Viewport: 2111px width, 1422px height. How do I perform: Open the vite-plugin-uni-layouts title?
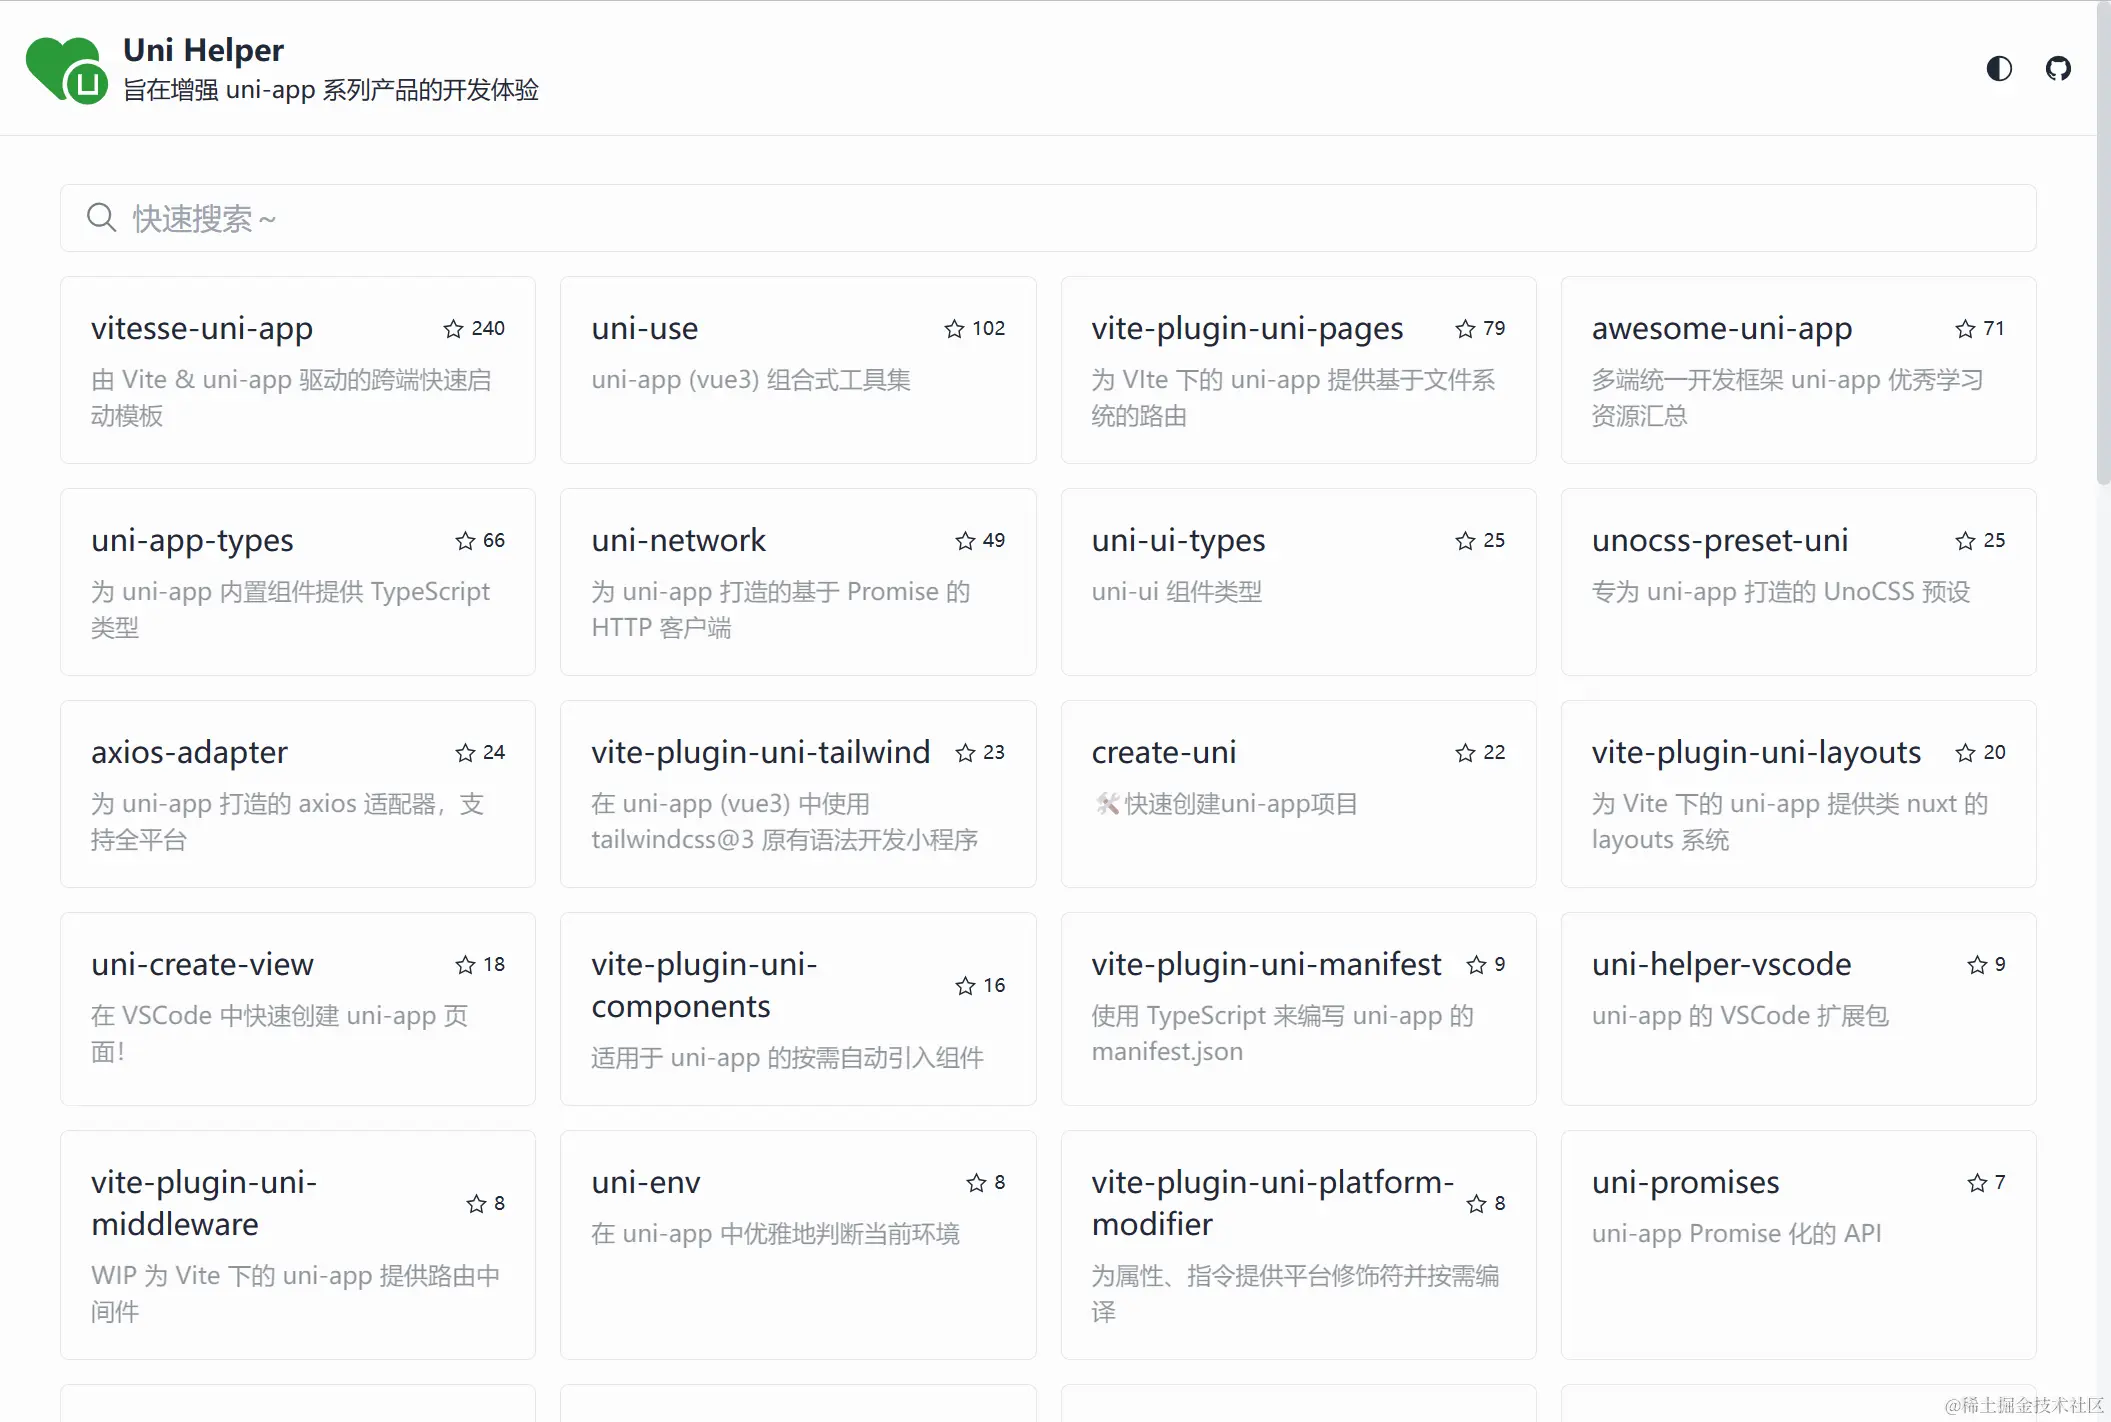[x=1756, y=753]
